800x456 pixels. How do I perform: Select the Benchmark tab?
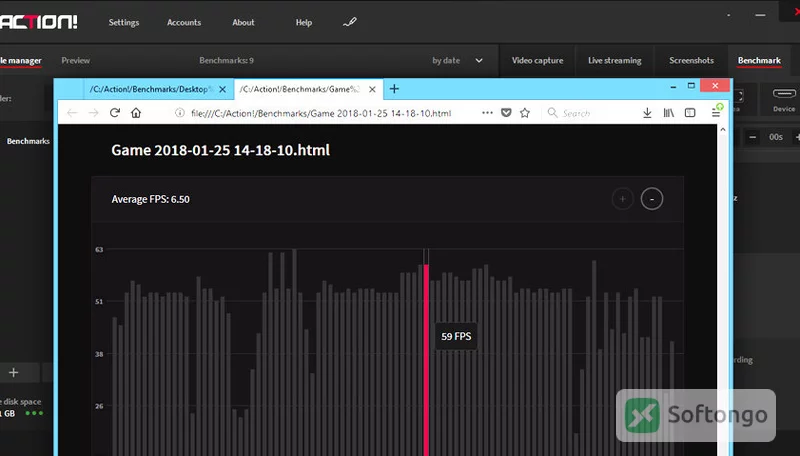[759, 60]
